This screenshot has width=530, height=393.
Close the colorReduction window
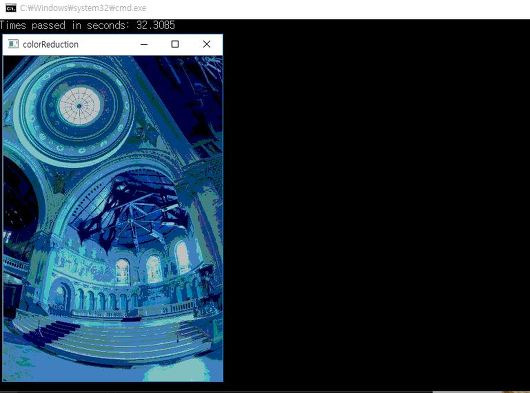(207, 44)
